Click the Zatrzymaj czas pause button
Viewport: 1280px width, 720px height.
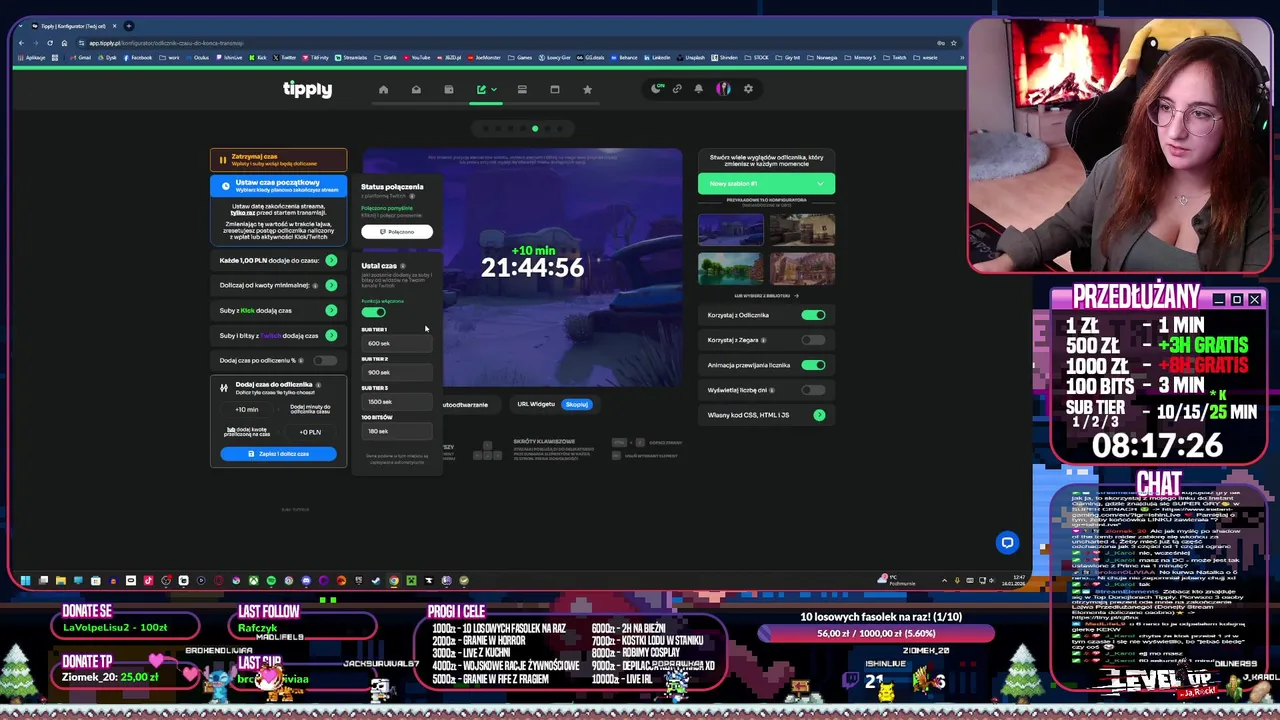click(278, 160)
